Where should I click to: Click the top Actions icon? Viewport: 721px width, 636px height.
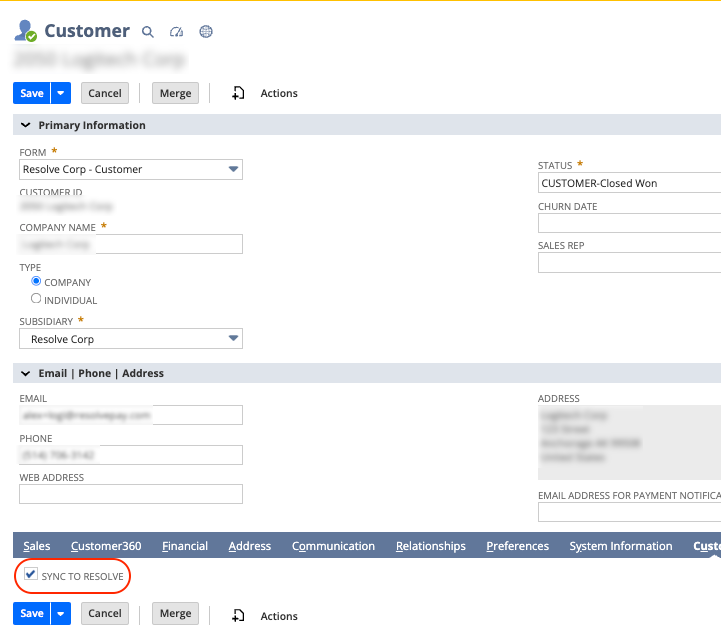238,93
